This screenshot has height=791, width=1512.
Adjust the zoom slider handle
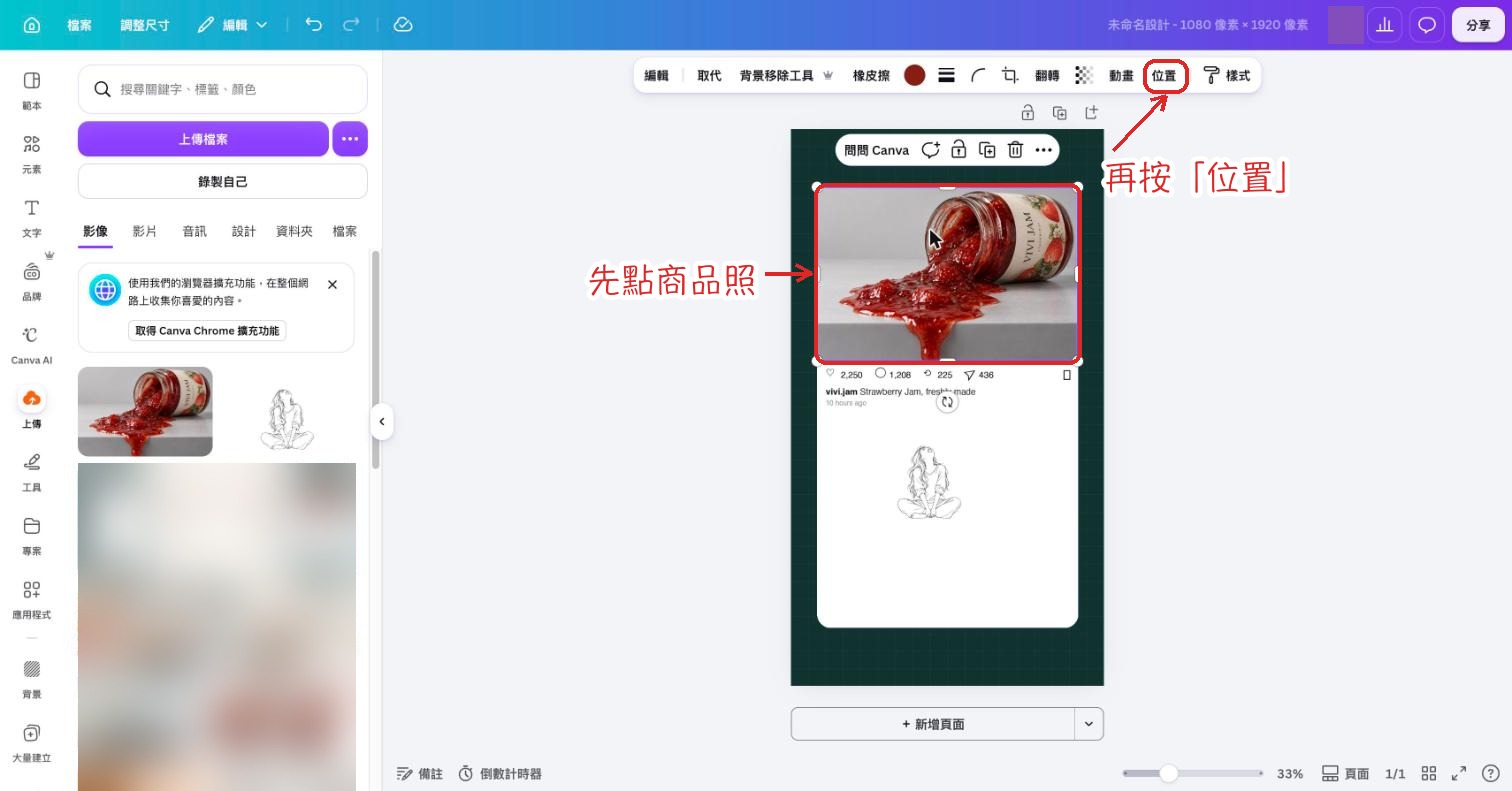(1168, 773)
